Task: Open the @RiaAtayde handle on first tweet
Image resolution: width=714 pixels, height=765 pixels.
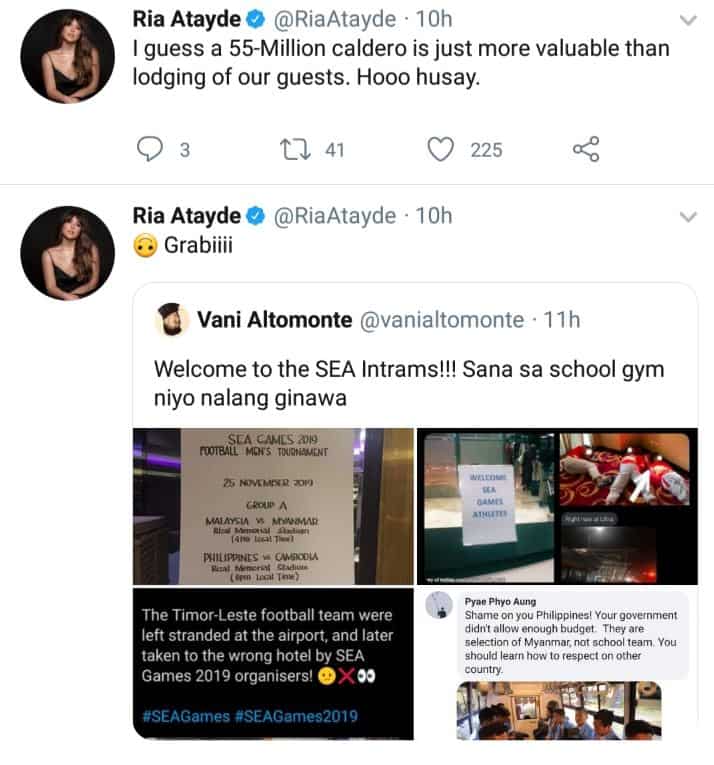Action: pos(334,20)
